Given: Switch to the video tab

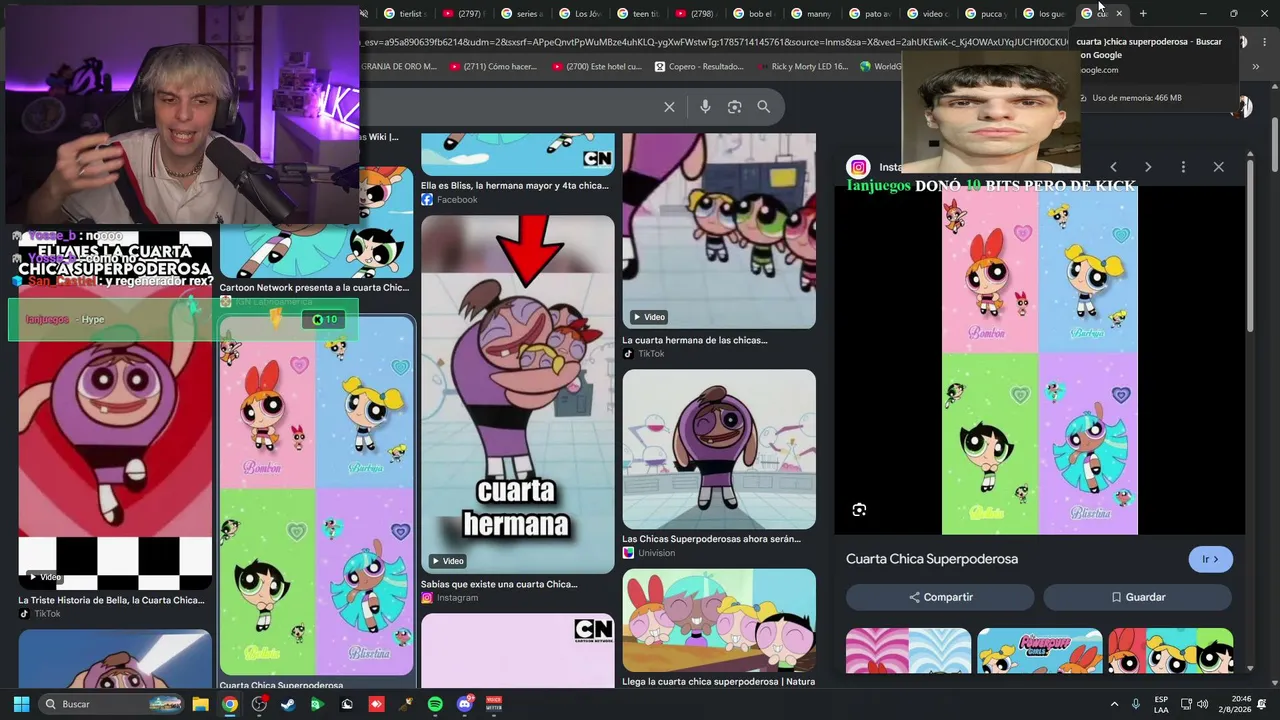Looking at the screenshot, I should [x=926, y=14].
